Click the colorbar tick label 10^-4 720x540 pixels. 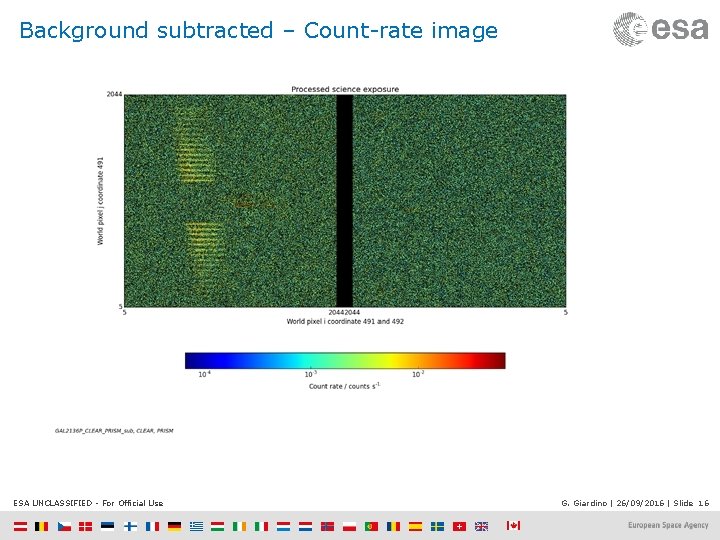coord(204,374)
